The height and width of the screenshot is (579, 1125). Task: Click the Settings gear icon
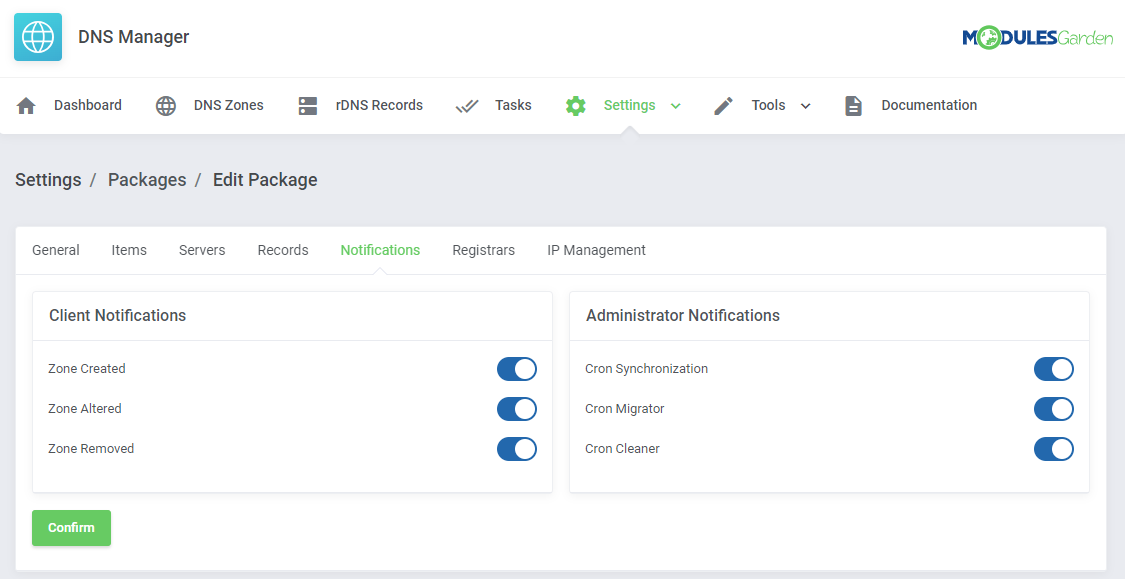(x=575, y=106)
